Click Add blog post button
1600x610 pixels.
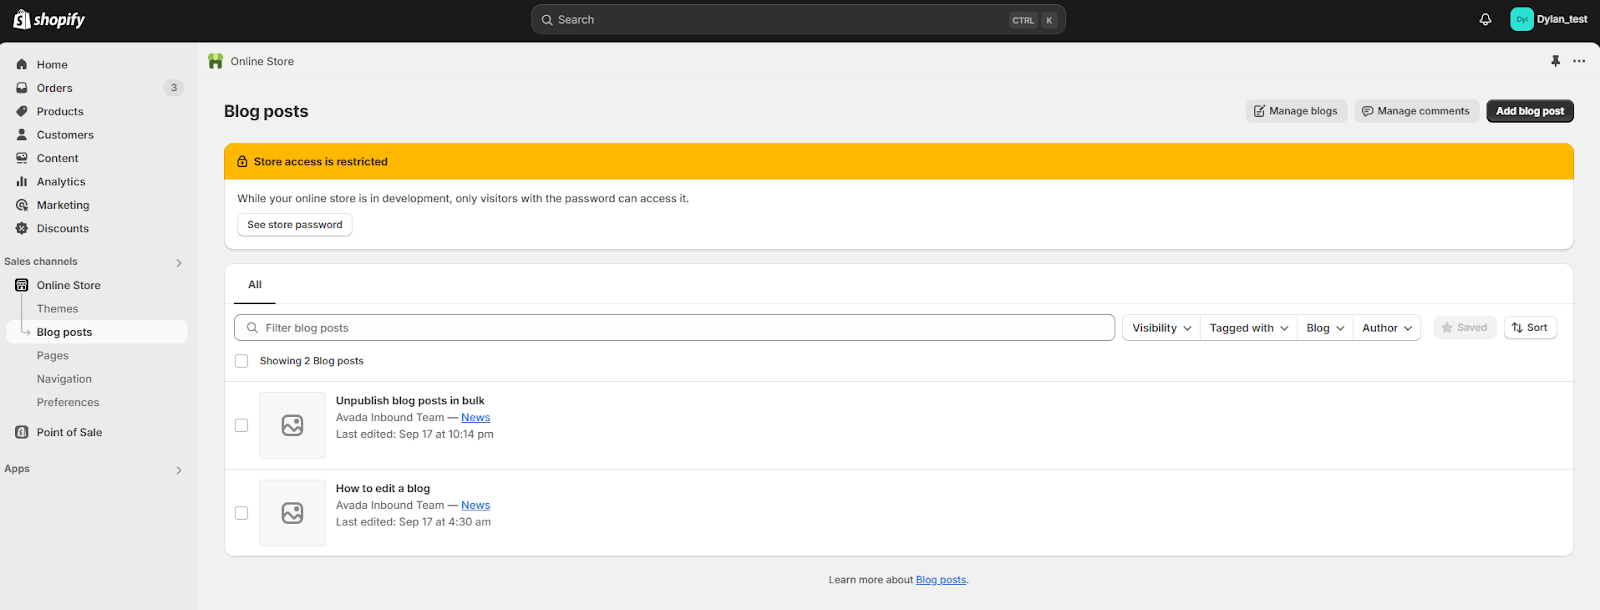tap(1530, 111)
